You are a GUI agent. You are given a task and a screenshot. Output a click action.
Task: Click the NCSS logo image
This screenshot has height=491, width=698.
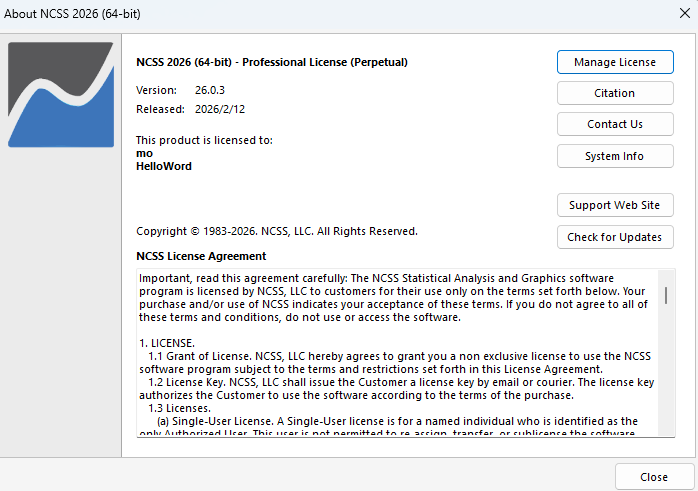click(x=61, y=94)
